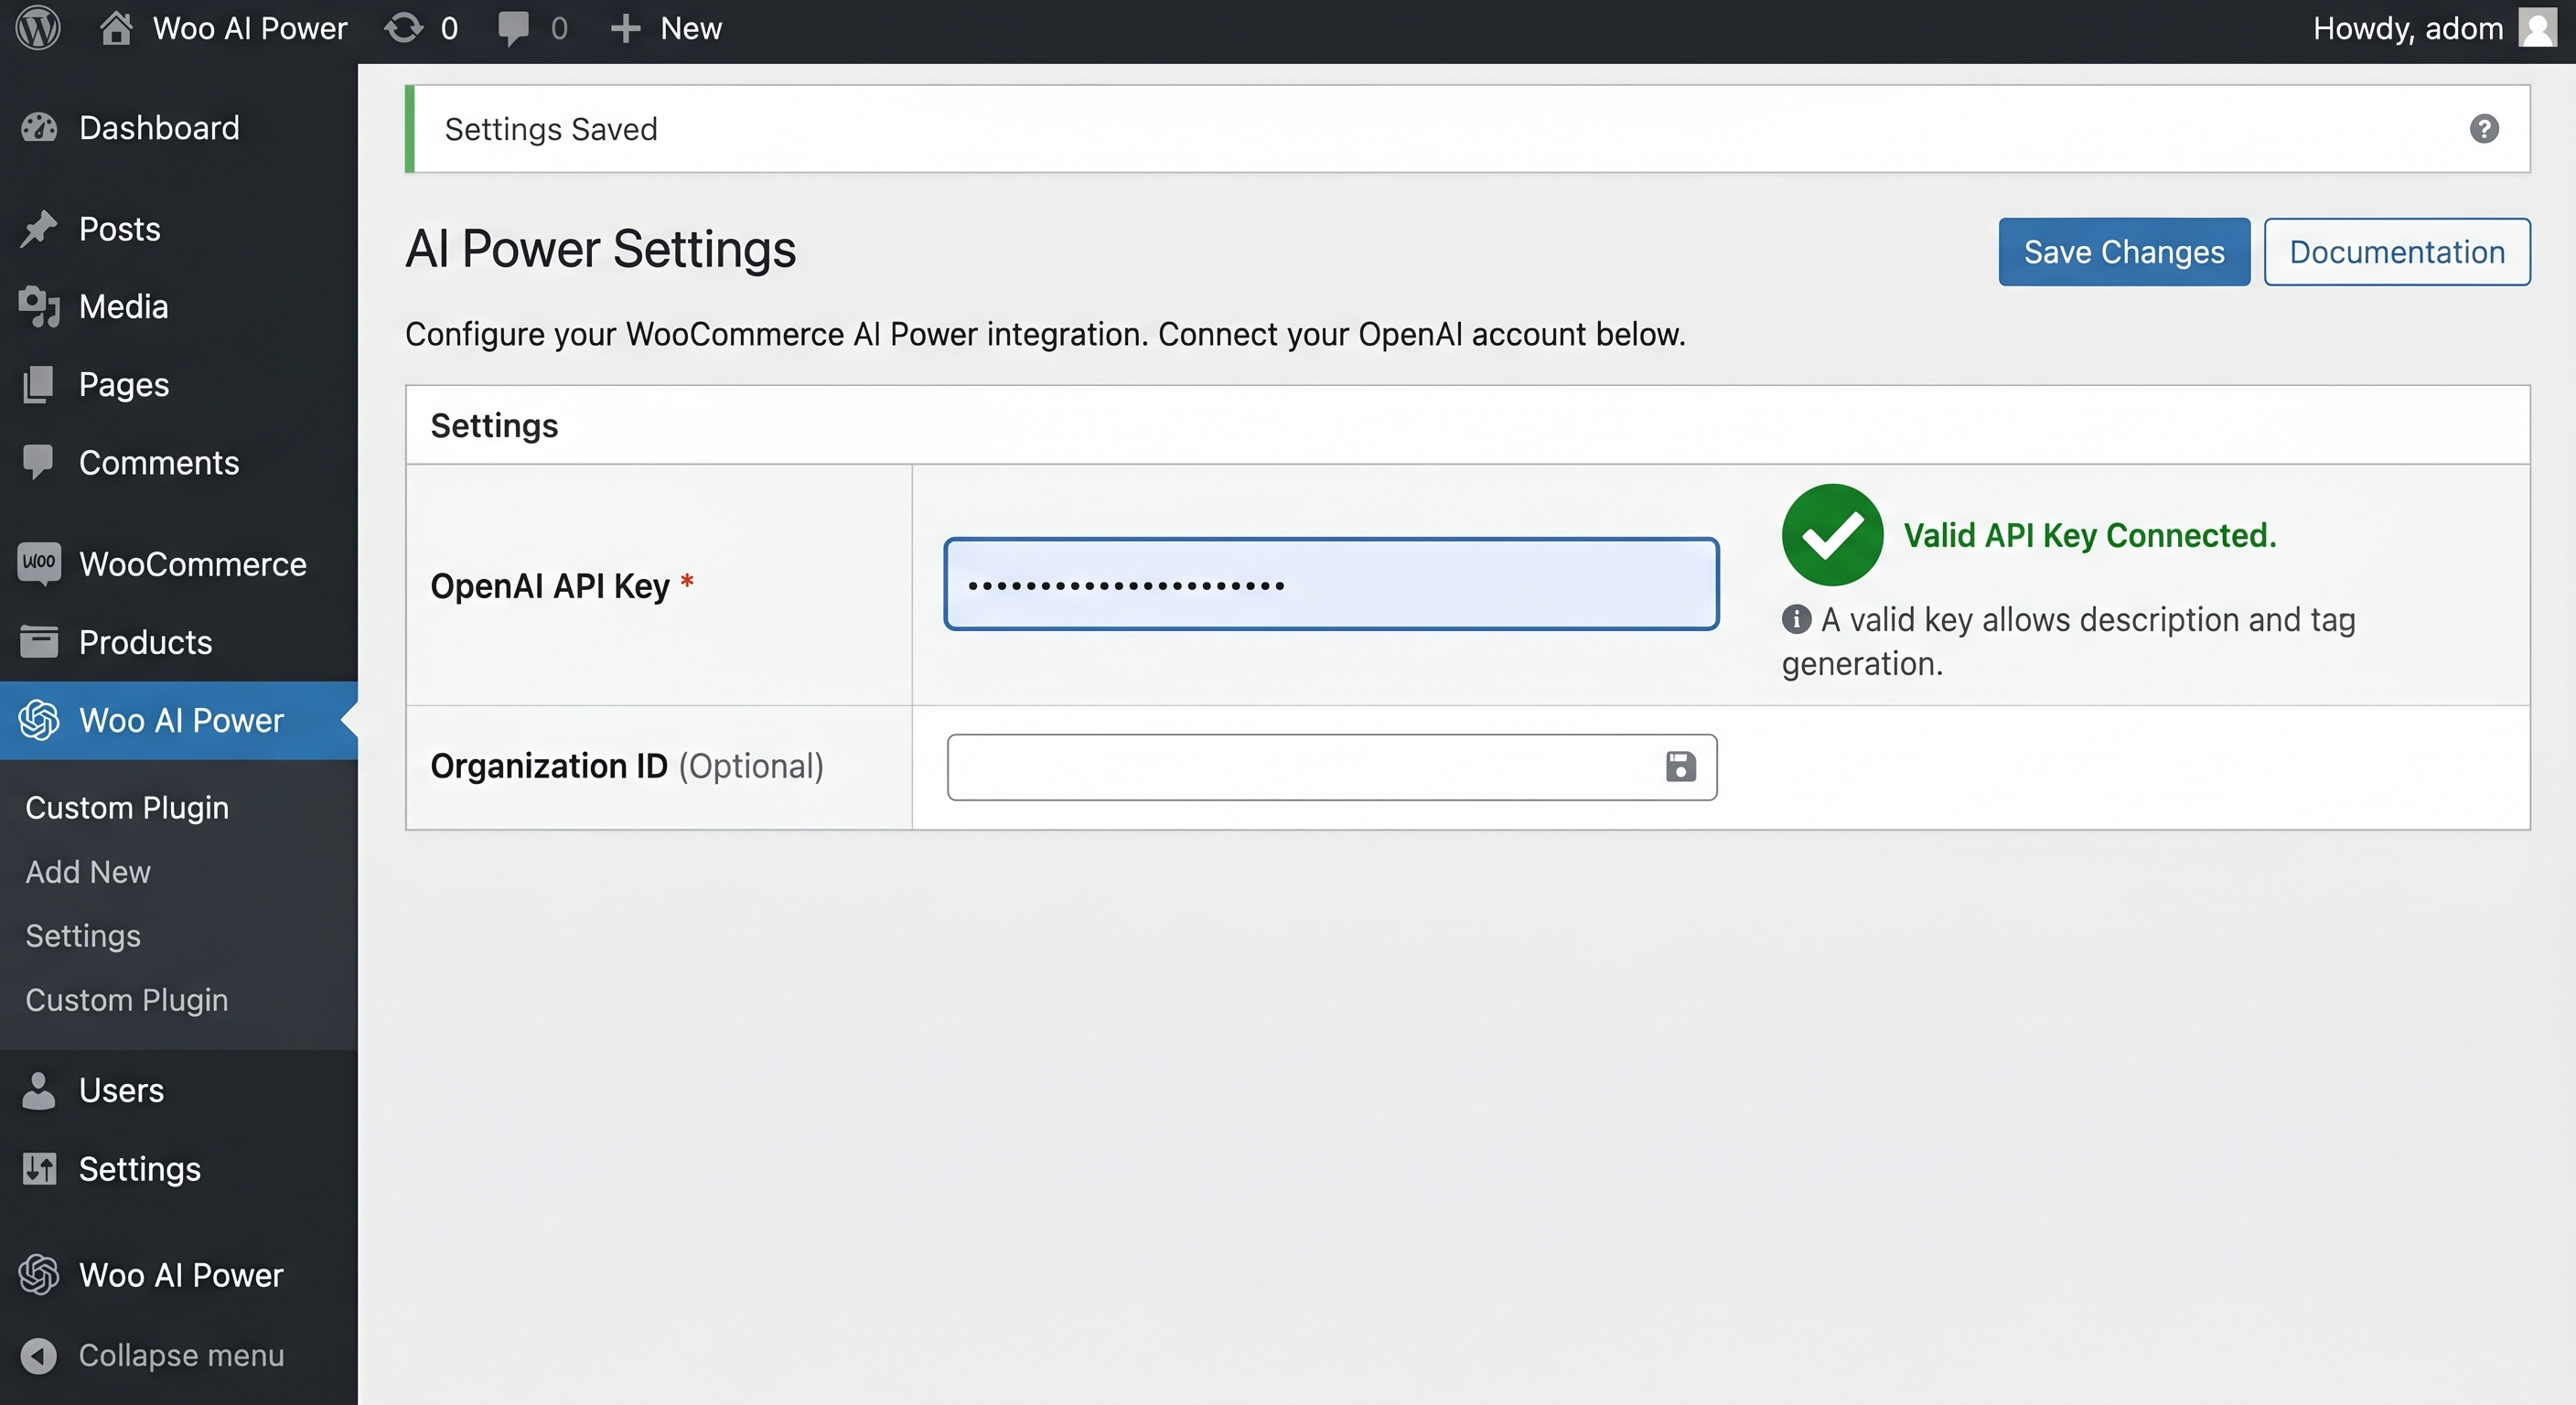Click the WooCommerce woo icon

[x=39, y=563]
